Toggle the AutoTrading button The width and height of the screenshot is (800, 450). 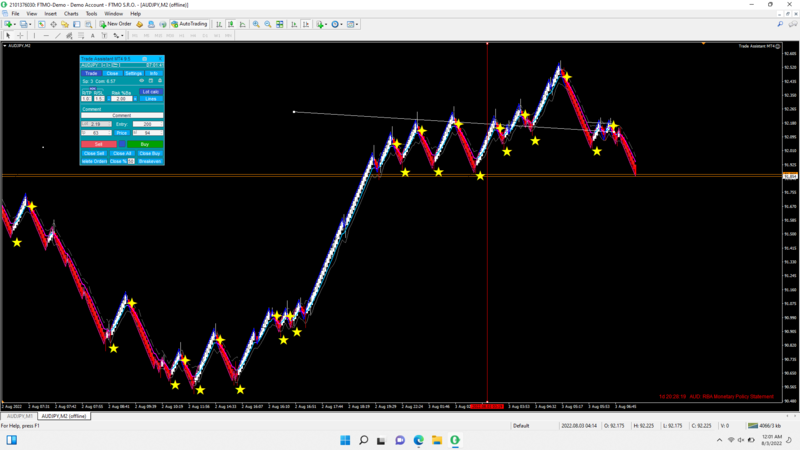pos(189,24)
